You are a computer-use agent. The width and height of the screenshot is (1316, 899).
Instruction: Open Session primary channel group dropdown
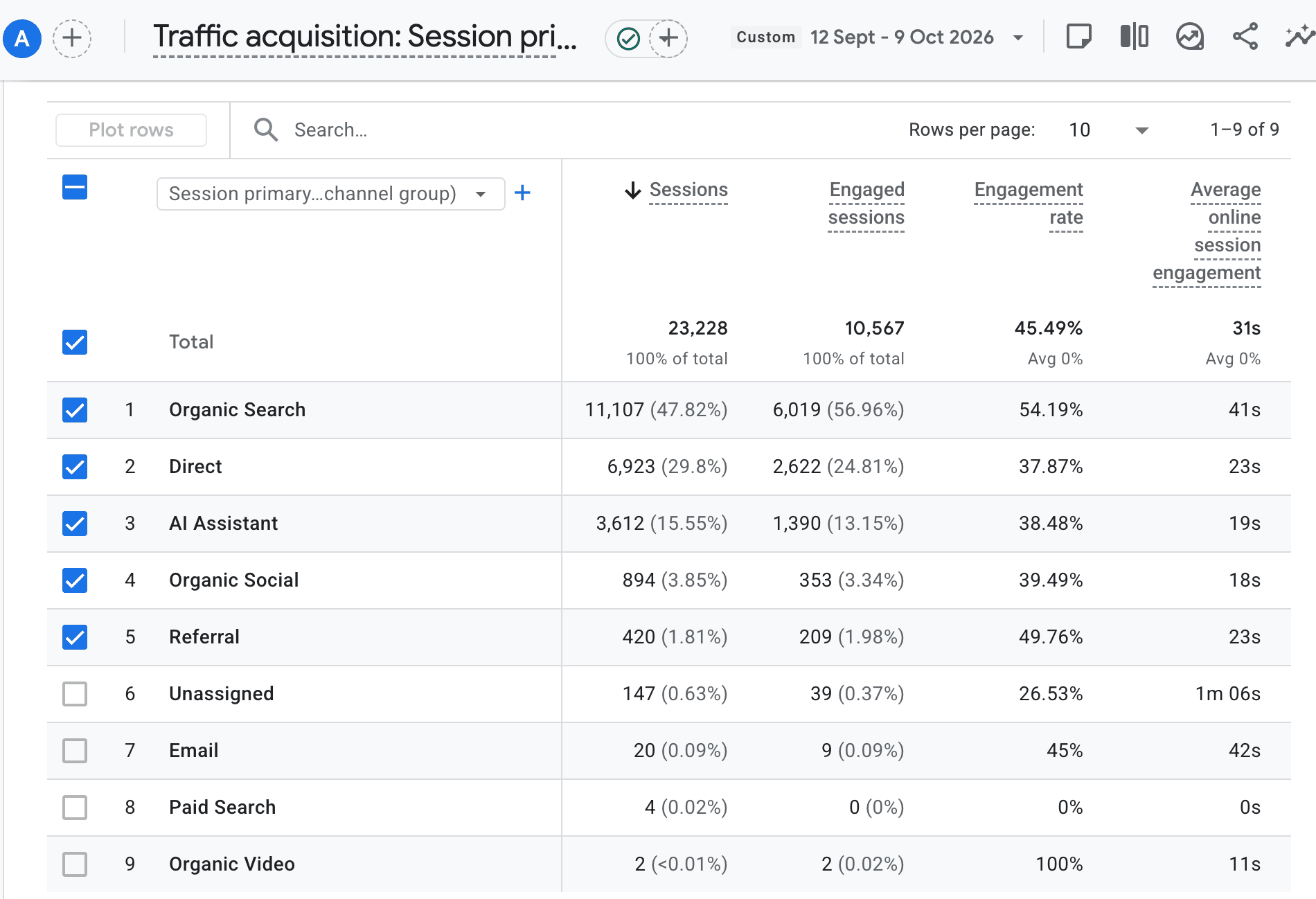(330, 194)
